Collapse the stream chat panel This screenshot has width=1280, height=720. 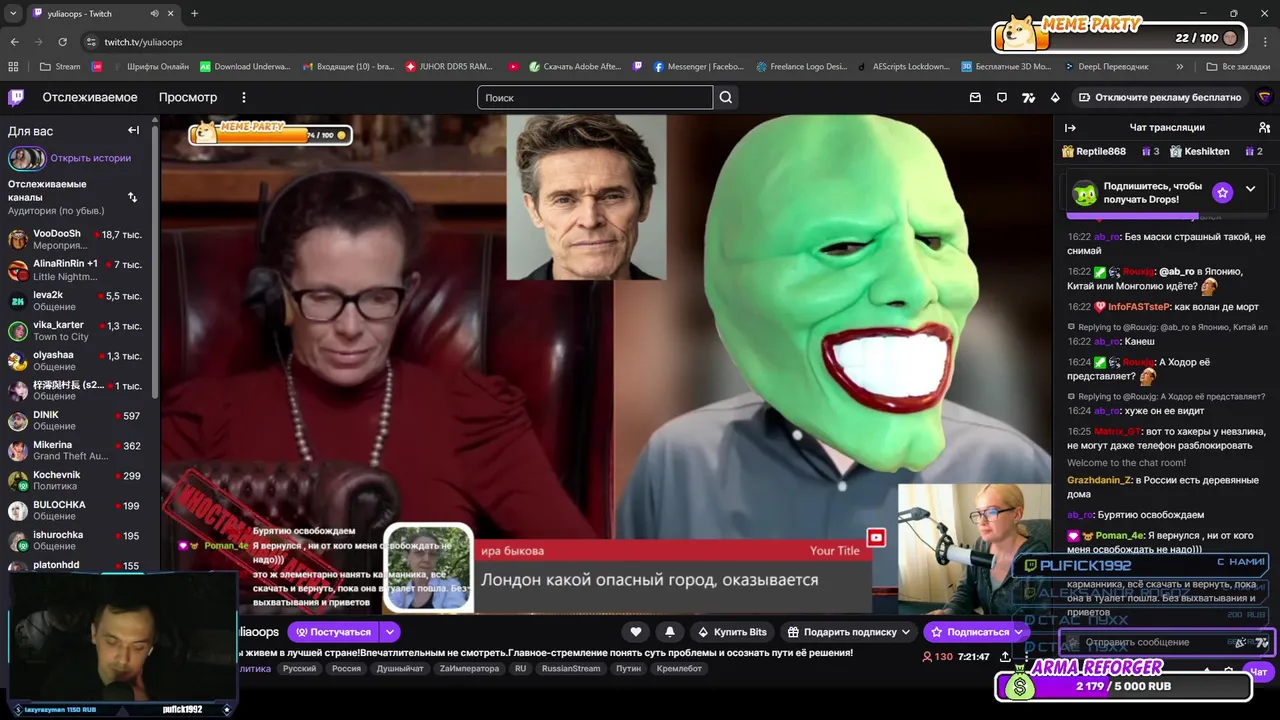pos(1070,127)
